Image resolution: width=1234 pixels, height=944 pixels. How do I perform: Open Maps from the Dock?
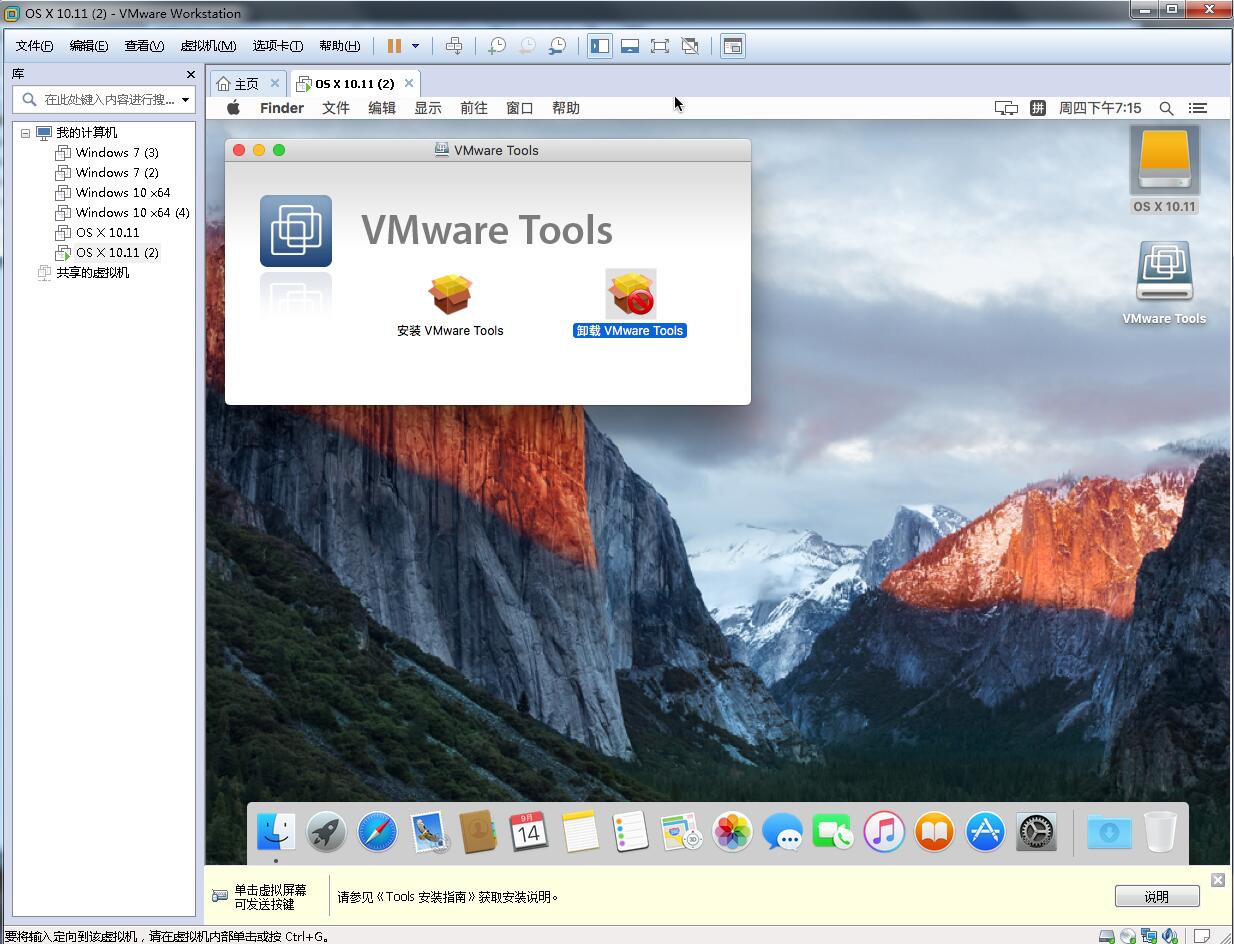pos(682,831)
